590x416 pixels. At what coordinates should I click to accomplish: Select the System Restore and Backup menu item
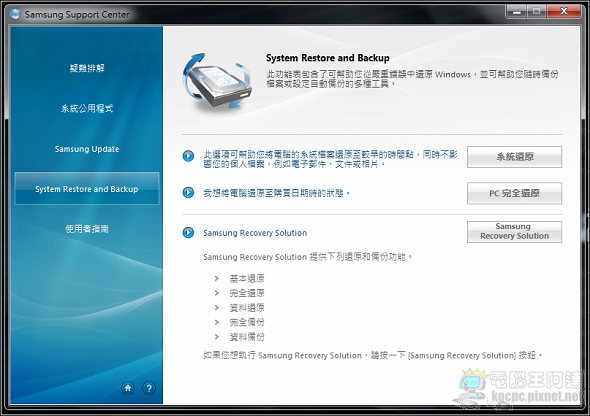click(x=87, y=188)
